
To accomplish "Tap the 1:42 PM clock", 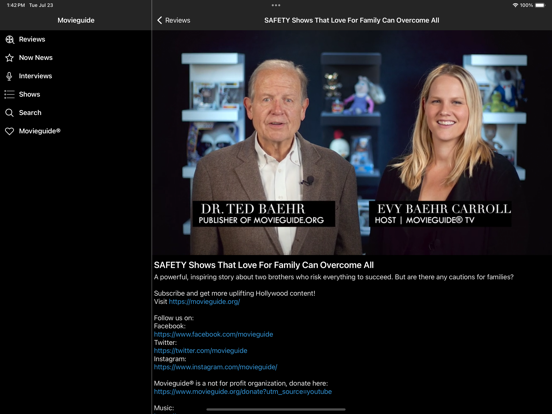I will (x=16, y=5).
